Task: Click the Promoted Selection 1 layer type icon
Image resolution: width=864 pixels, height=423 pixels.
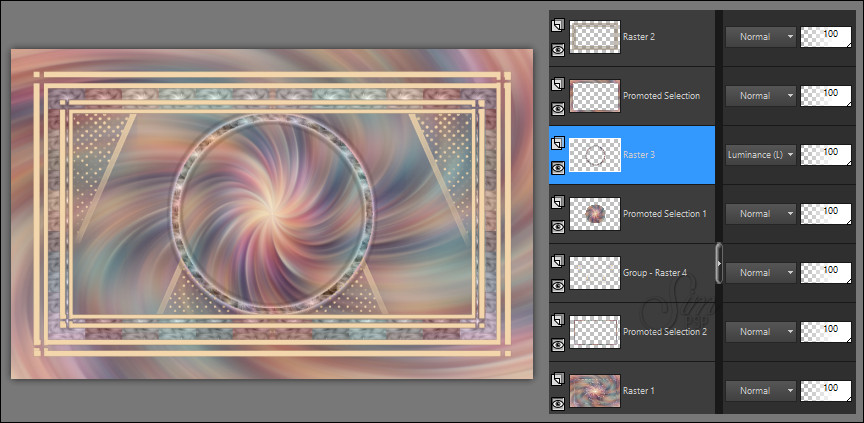Action: tap(558, 202)
